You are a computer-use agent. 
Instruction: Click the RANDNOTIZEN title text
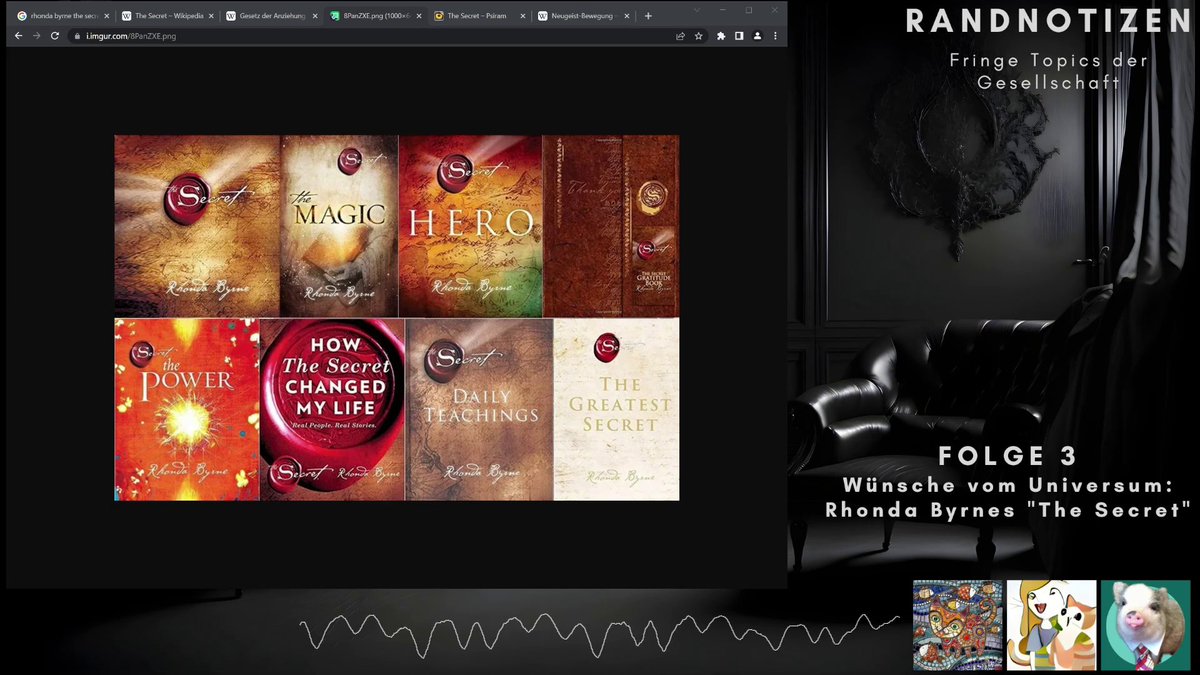[x=1049, y=23]
